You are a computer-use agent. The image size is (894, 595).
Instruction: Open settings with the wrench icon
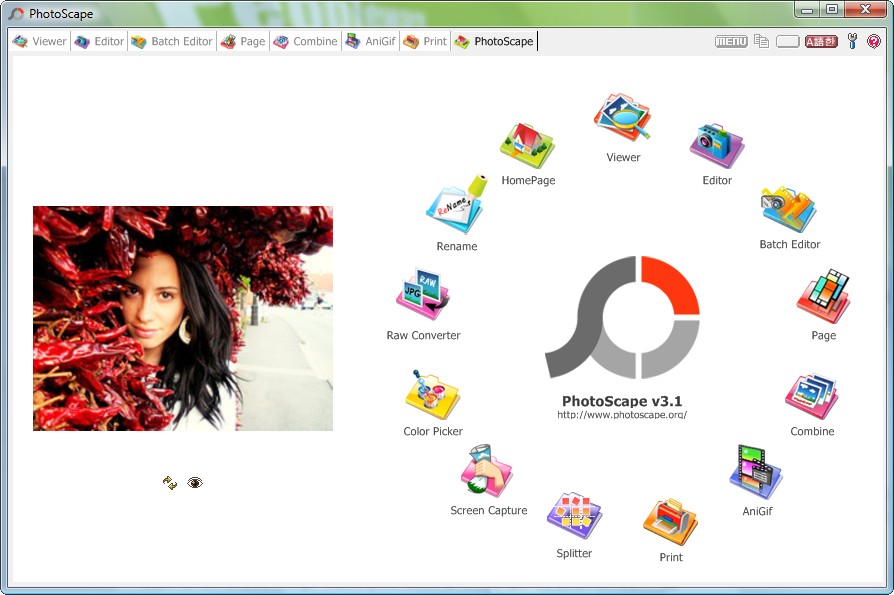pos(852,41)
